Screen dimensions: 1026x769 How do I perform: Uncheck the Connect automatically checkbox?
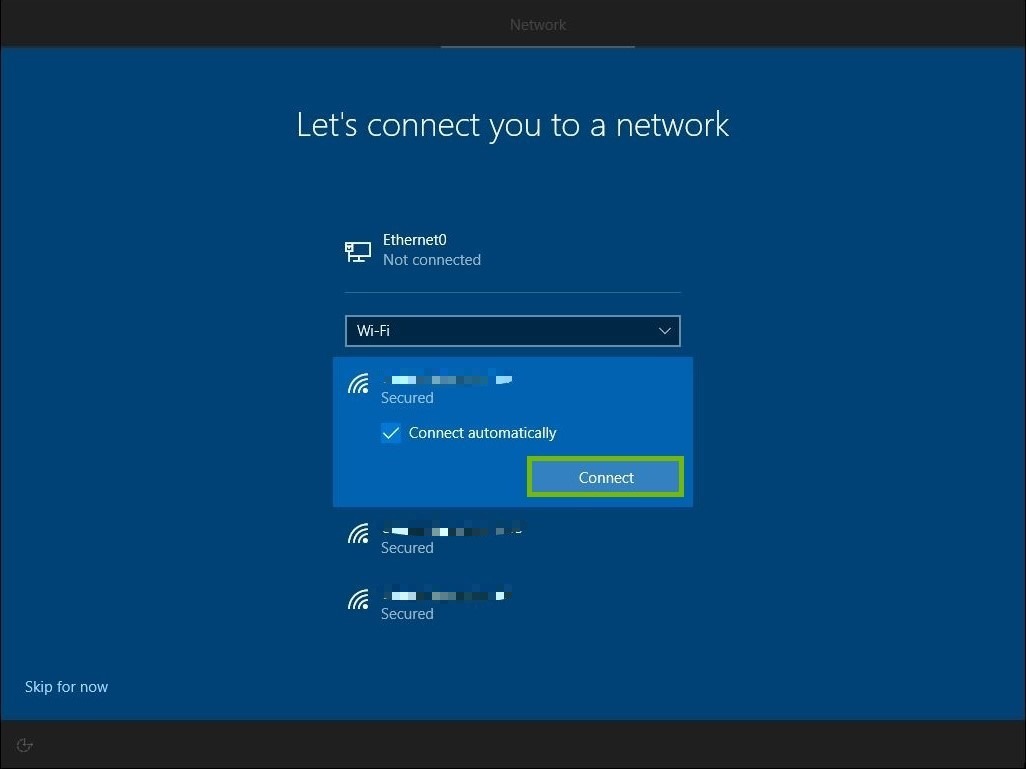[x=391, y=433]
